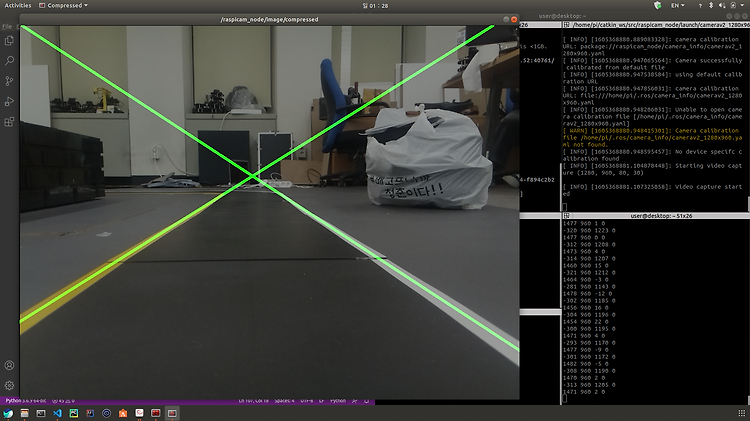The width and height of the screenshot is (750, 421).
Task: Click the Python language mode indicator
Action: (x=338, y=401)
